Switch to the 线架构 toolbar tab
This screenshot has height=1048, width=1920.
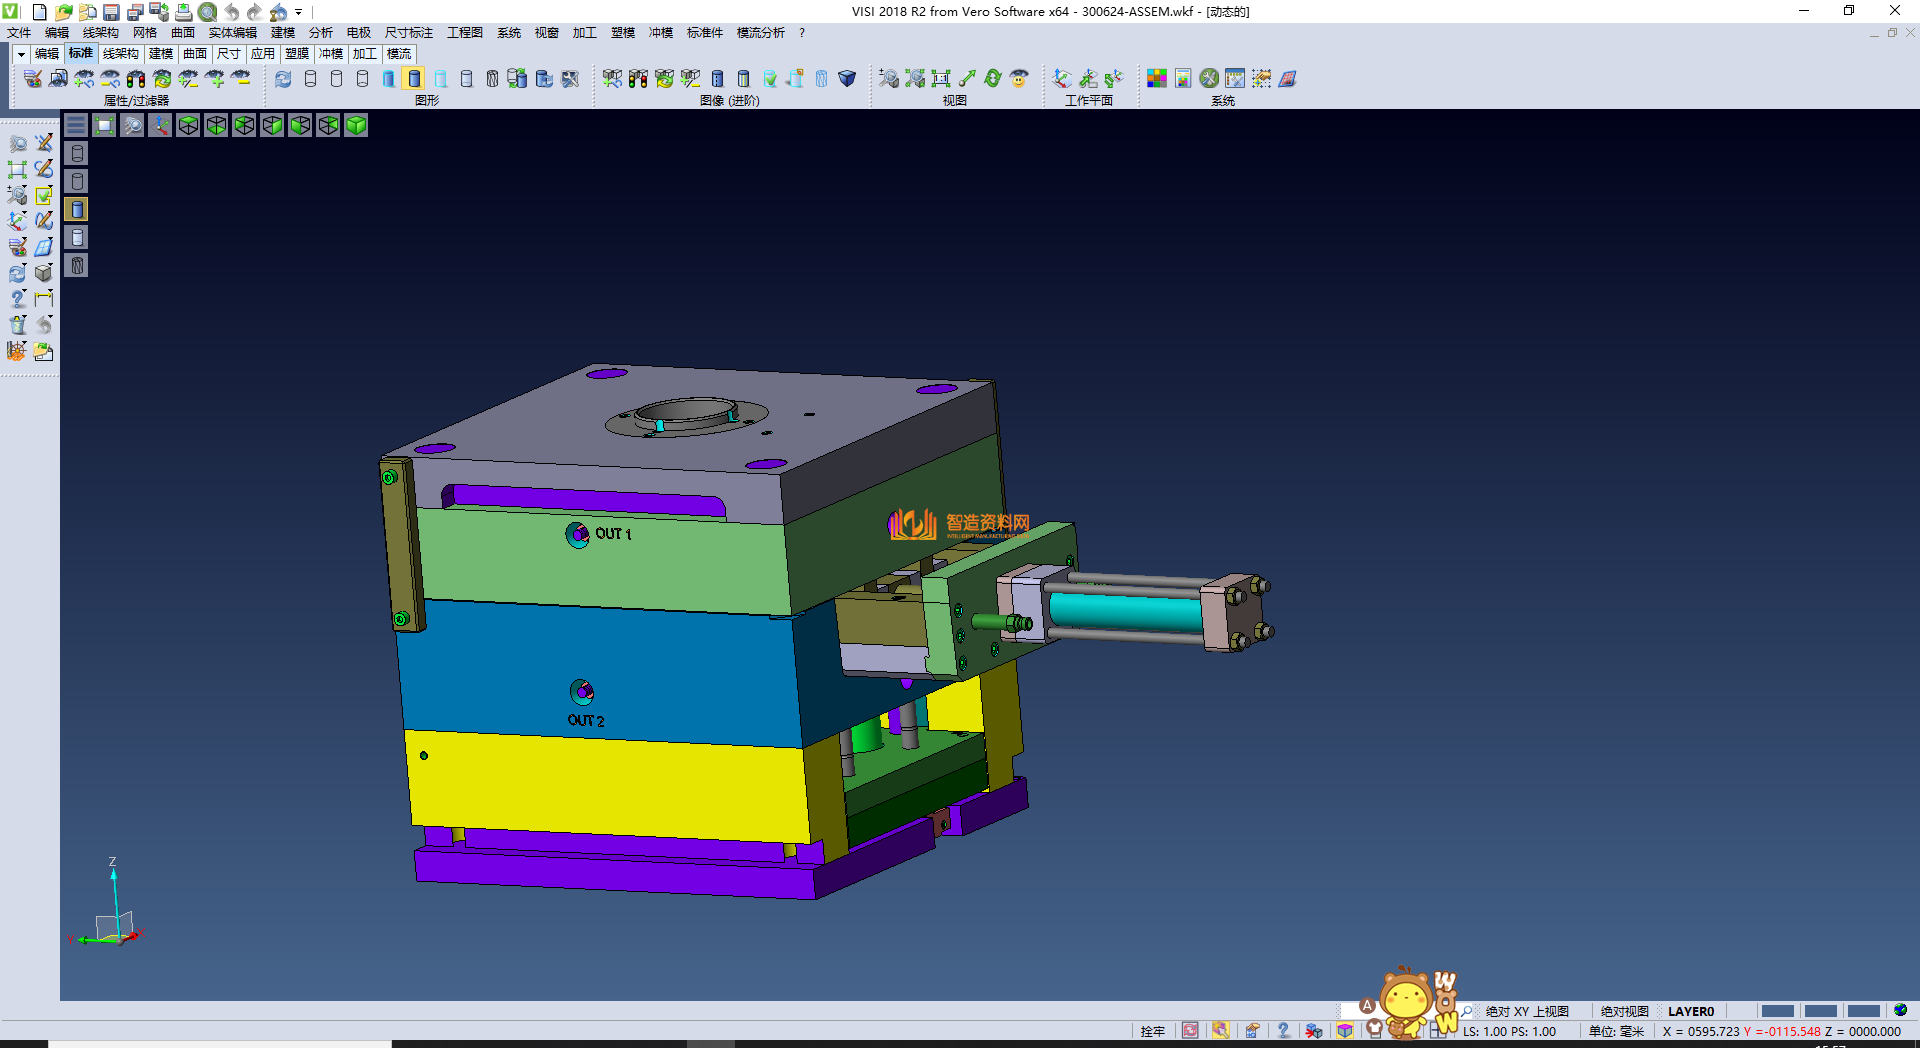[120, 54]
